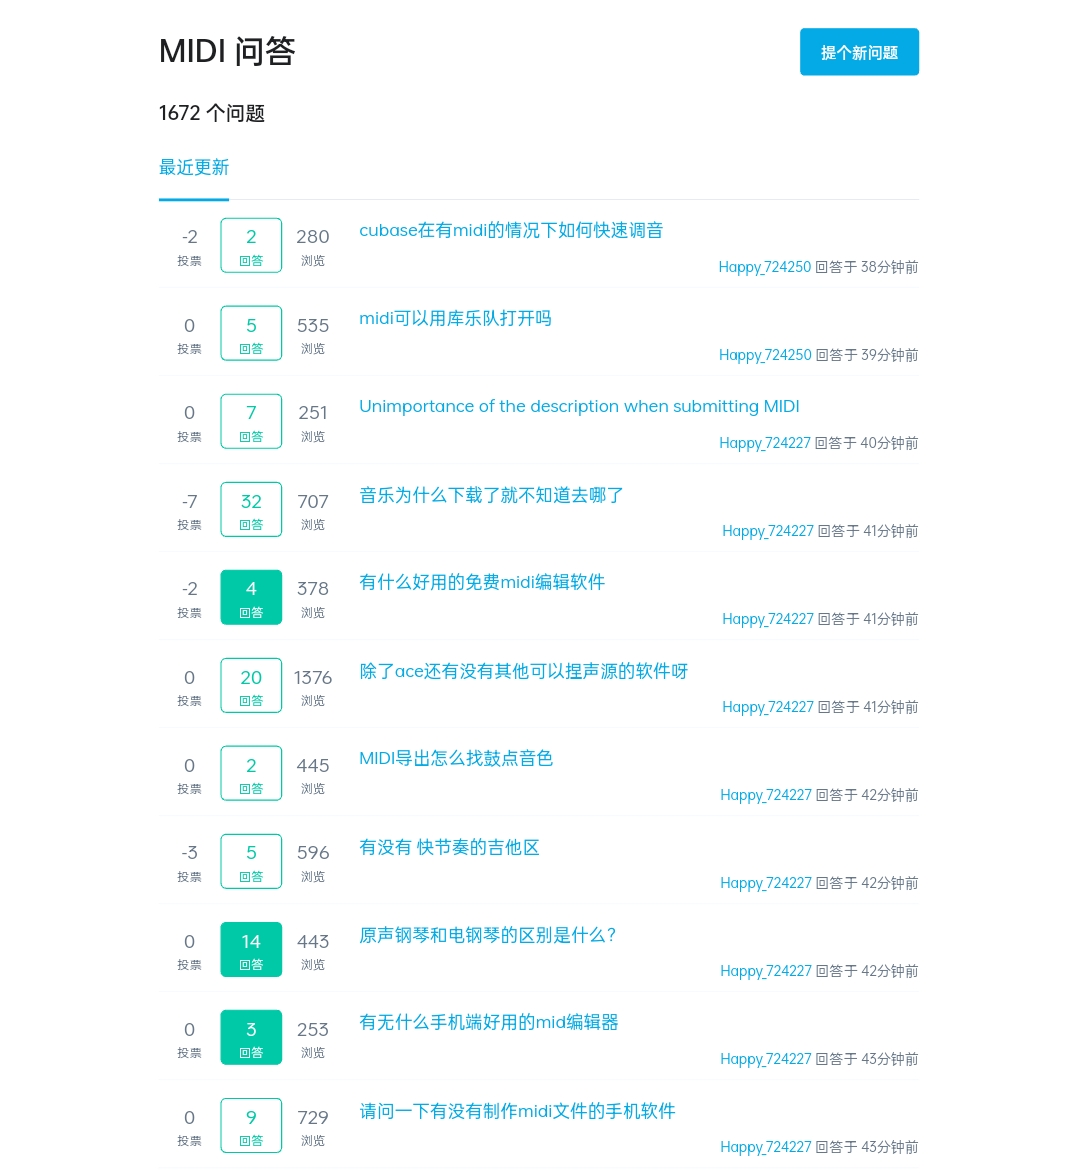1078x1176 pixels.
Task: Click the filled 14 回答 answer box
Action: (x=251, y=950)
